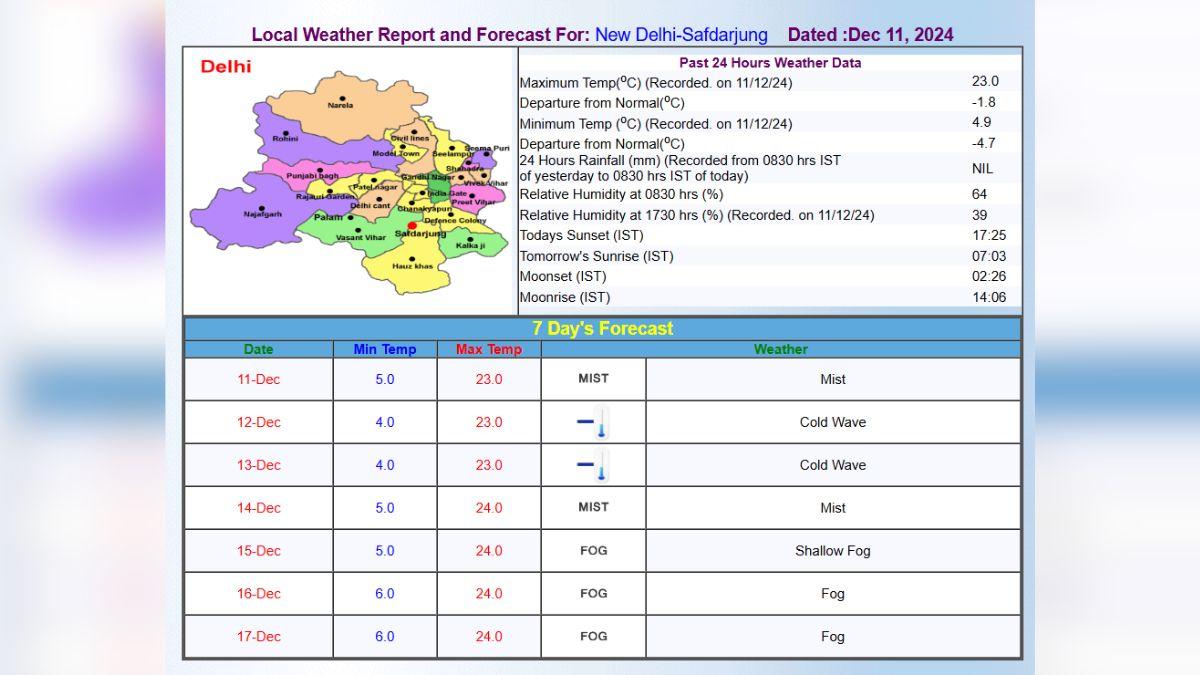This screenshot has width=1200, height=675.
Task: Click Tomorrow's Sunrise time 07:03
Action: coord(988,256)
